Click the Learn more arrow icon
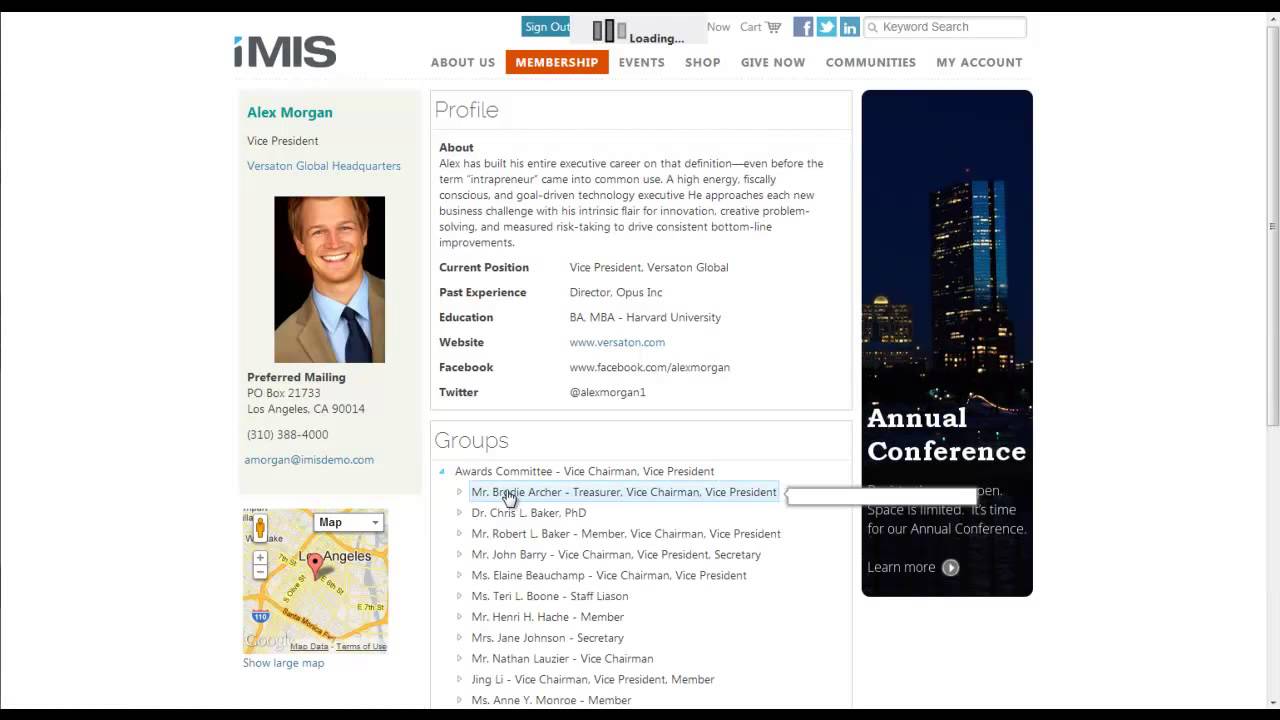 [x=951, y=567]
